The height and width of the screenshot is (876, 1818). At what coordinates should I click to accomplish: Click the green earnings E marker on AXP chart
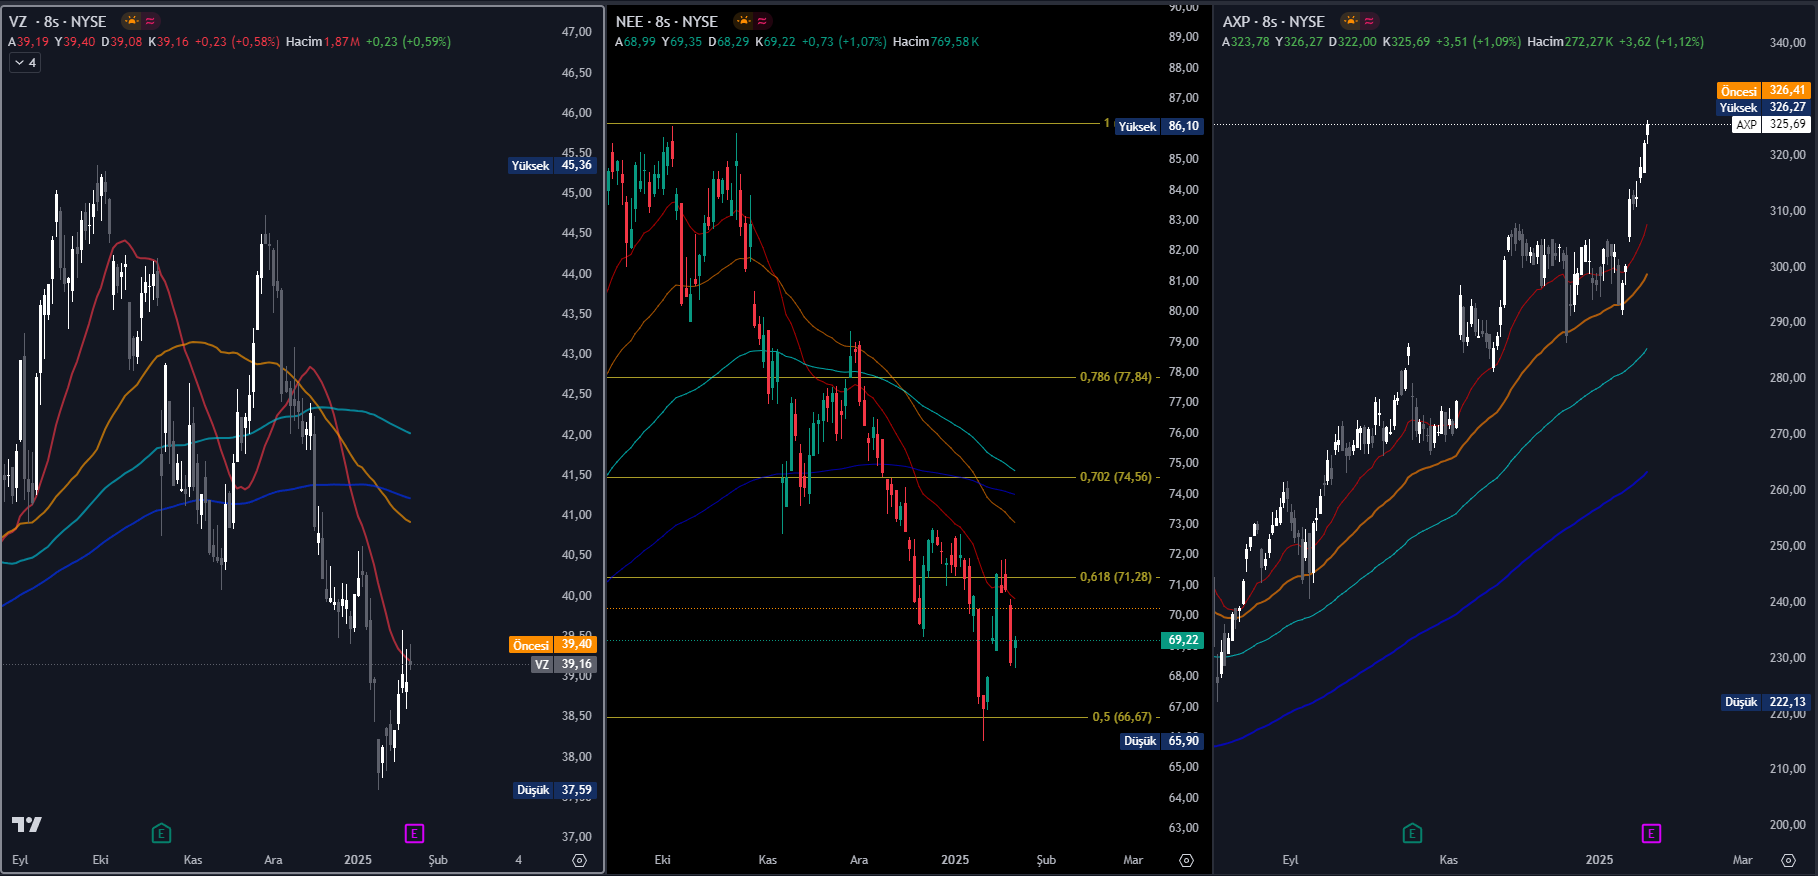(1412, 833)
